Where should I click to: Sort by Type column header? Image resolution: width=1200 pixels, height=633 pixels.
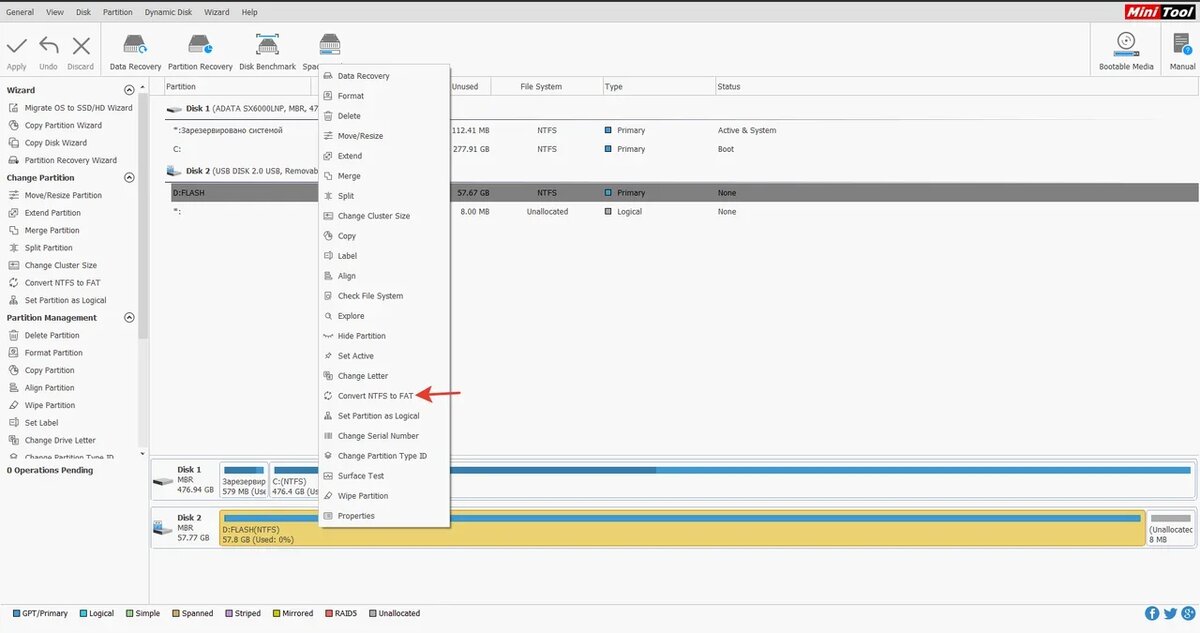tap(614, 87)
